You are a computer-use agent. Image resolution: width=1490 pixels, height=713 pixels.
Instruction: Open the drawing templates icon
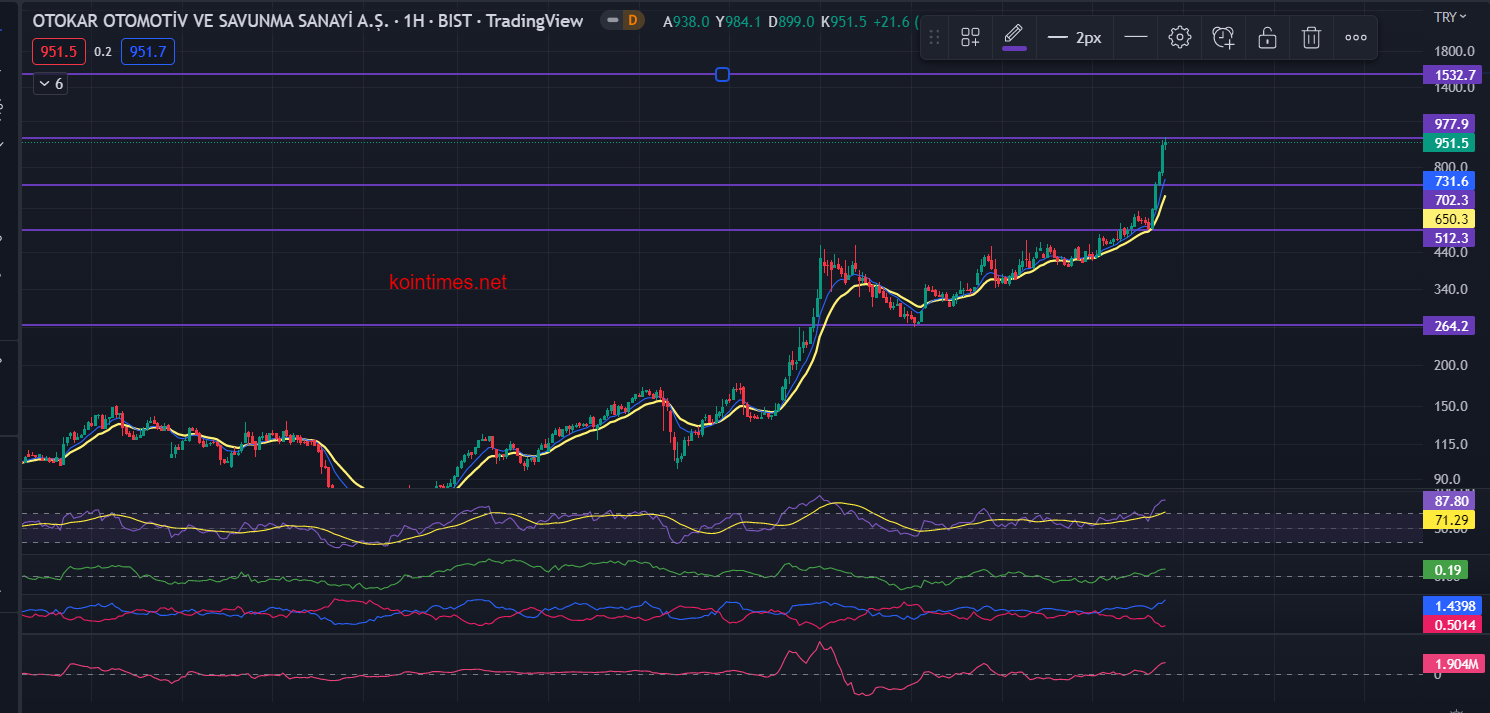970,38
